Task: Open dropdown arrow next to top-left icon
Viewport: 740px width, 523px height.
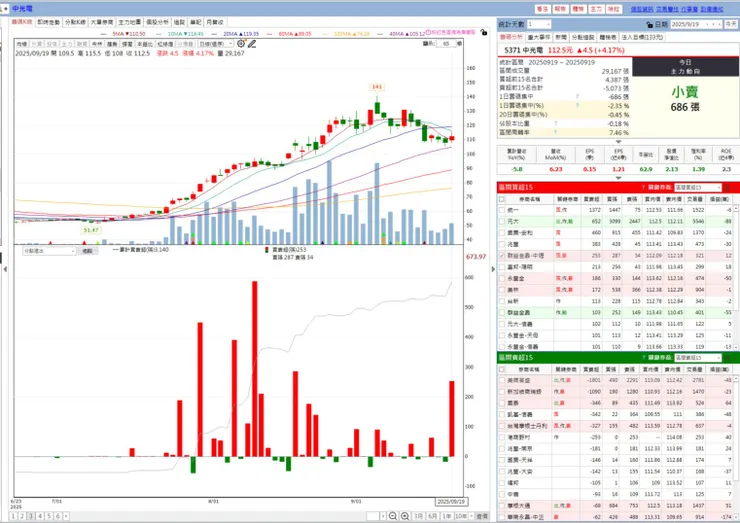Action: pos(7,8)
